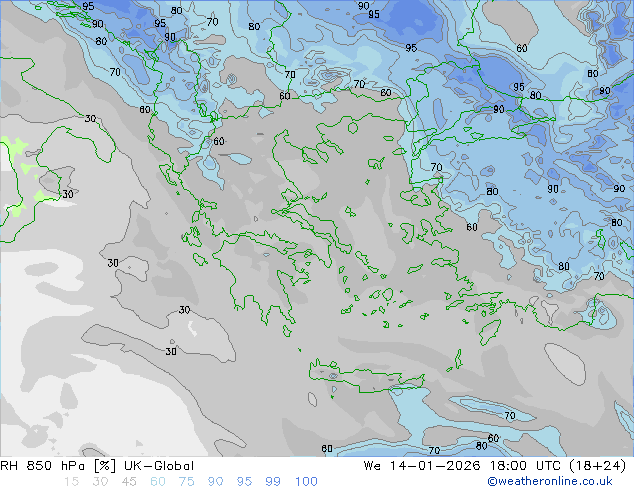Image resolution: width=634 pixels, height=490 pixels.
Task: Select legend value 100 in the colour scale
Action: click(306, 481)
